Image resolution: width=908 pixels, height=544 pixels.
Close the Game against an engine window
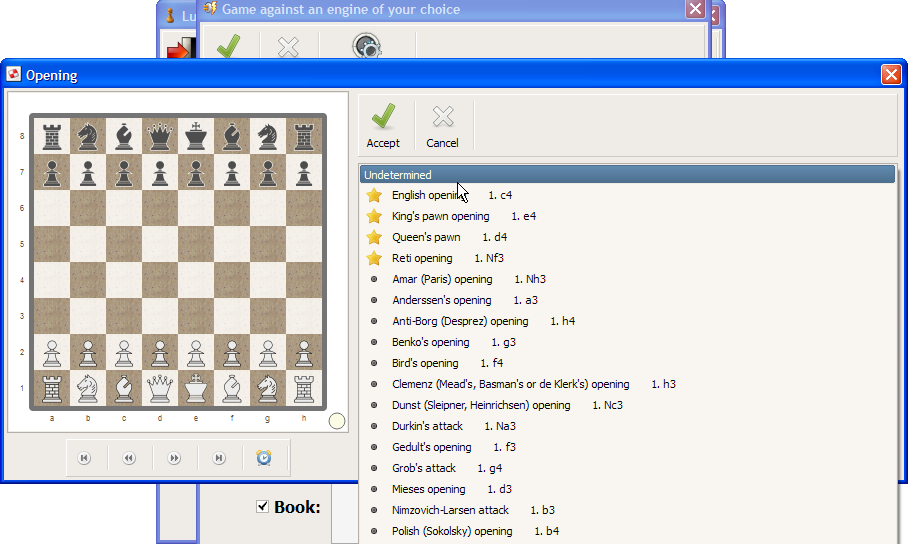(695, 9)
